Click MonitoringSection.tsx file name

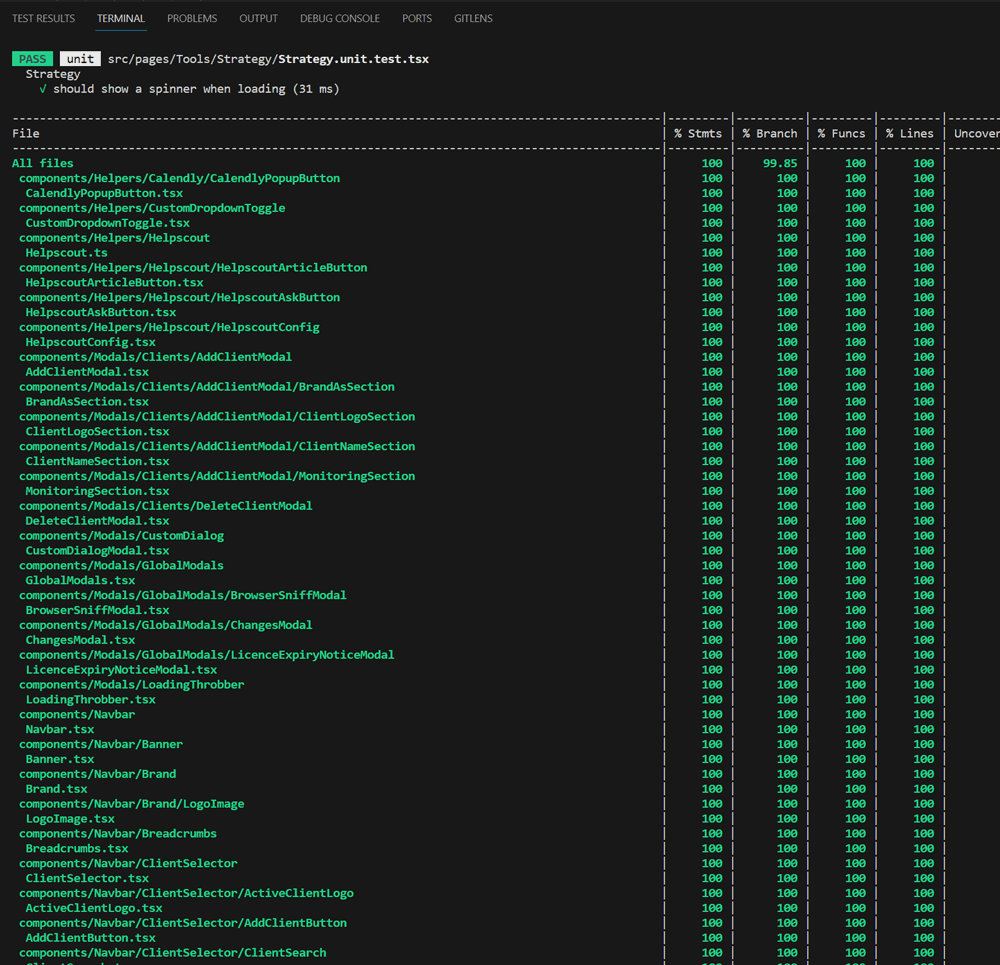(x=98, y=491)
